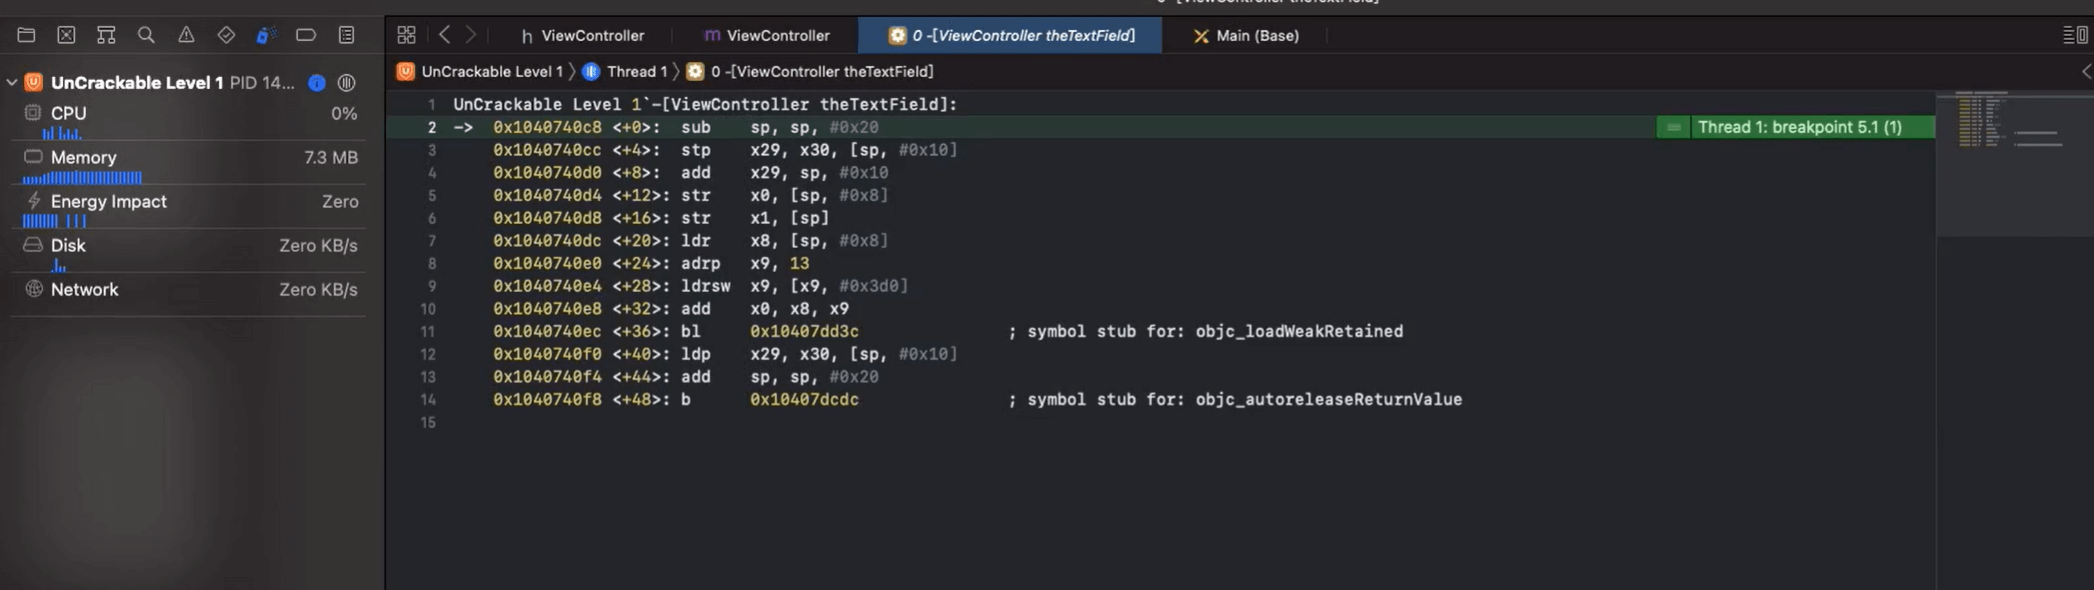Show the Symbol navigator

click(106, 35)
